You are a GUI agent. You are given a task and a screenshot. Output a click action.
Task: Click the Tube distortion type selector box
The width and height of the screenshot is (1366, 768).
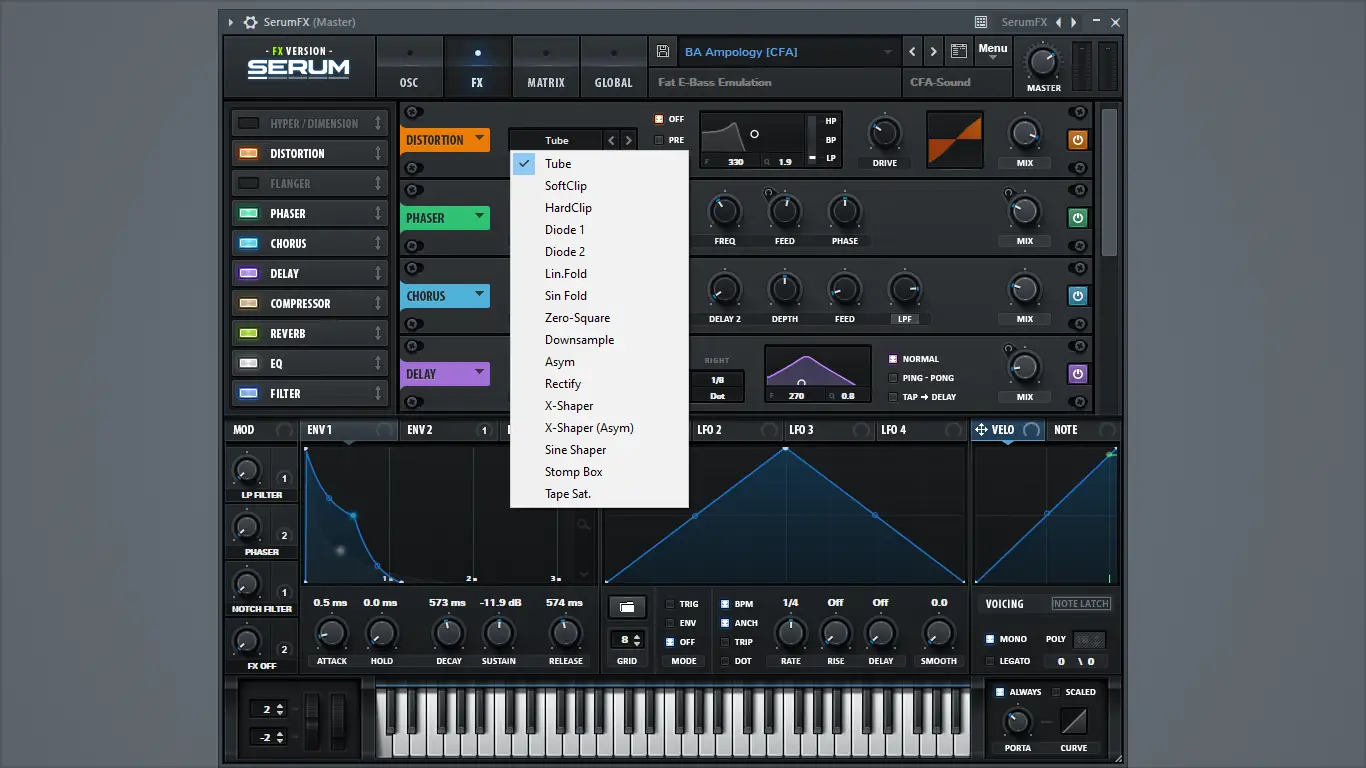(x=556, y=141)
